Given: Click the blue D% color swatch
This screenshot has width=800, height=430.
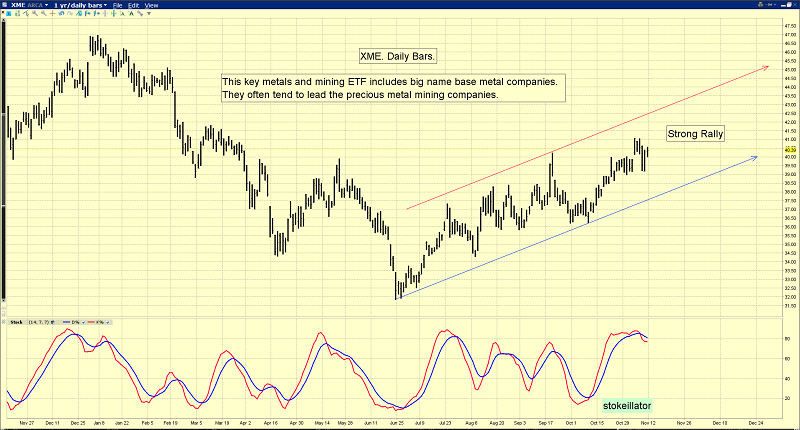Looking at the screenshot, I should (x=66, y=322).
